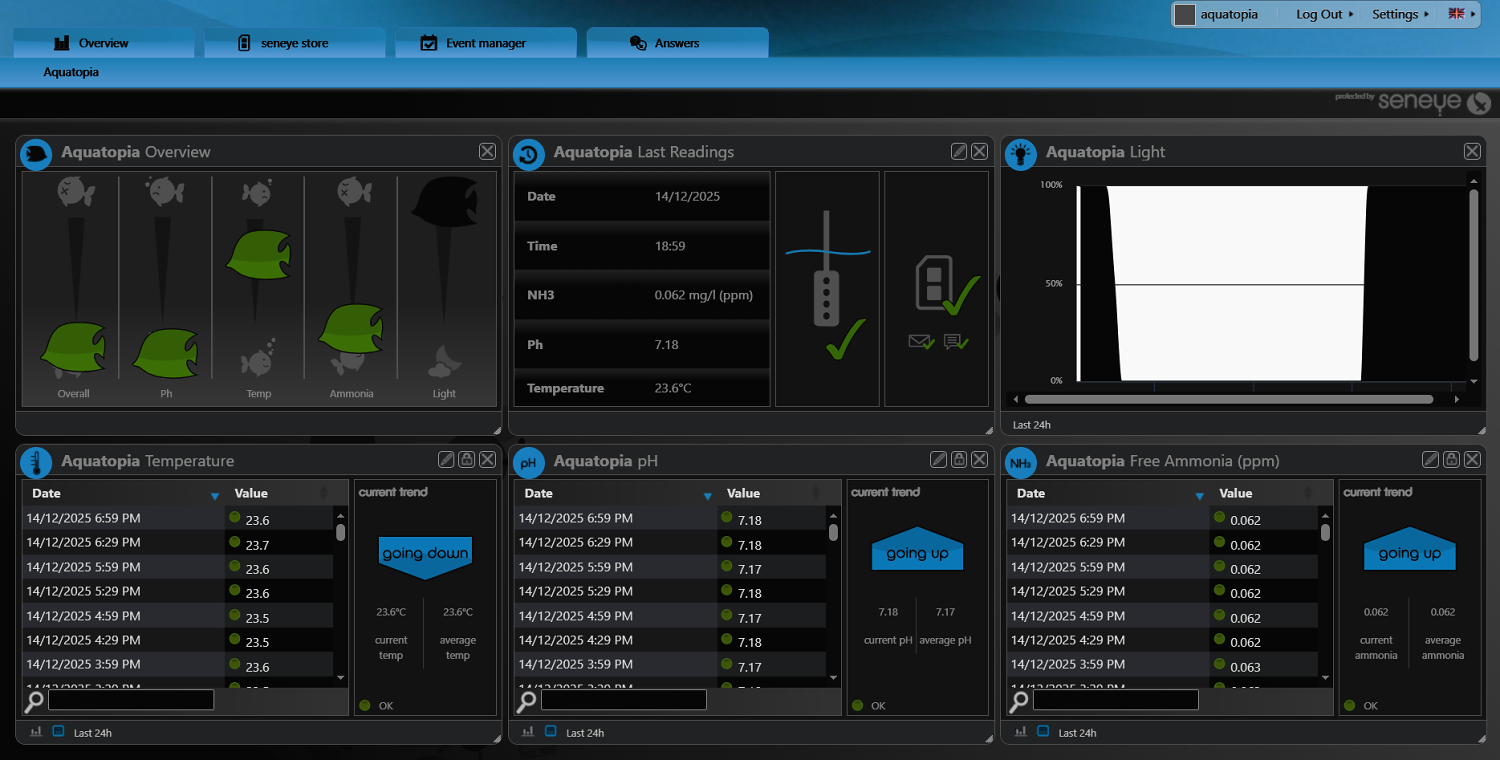Click the Light graph horizontal scrollbar
Screen dimensions: 1500x760
(1230, 399)
